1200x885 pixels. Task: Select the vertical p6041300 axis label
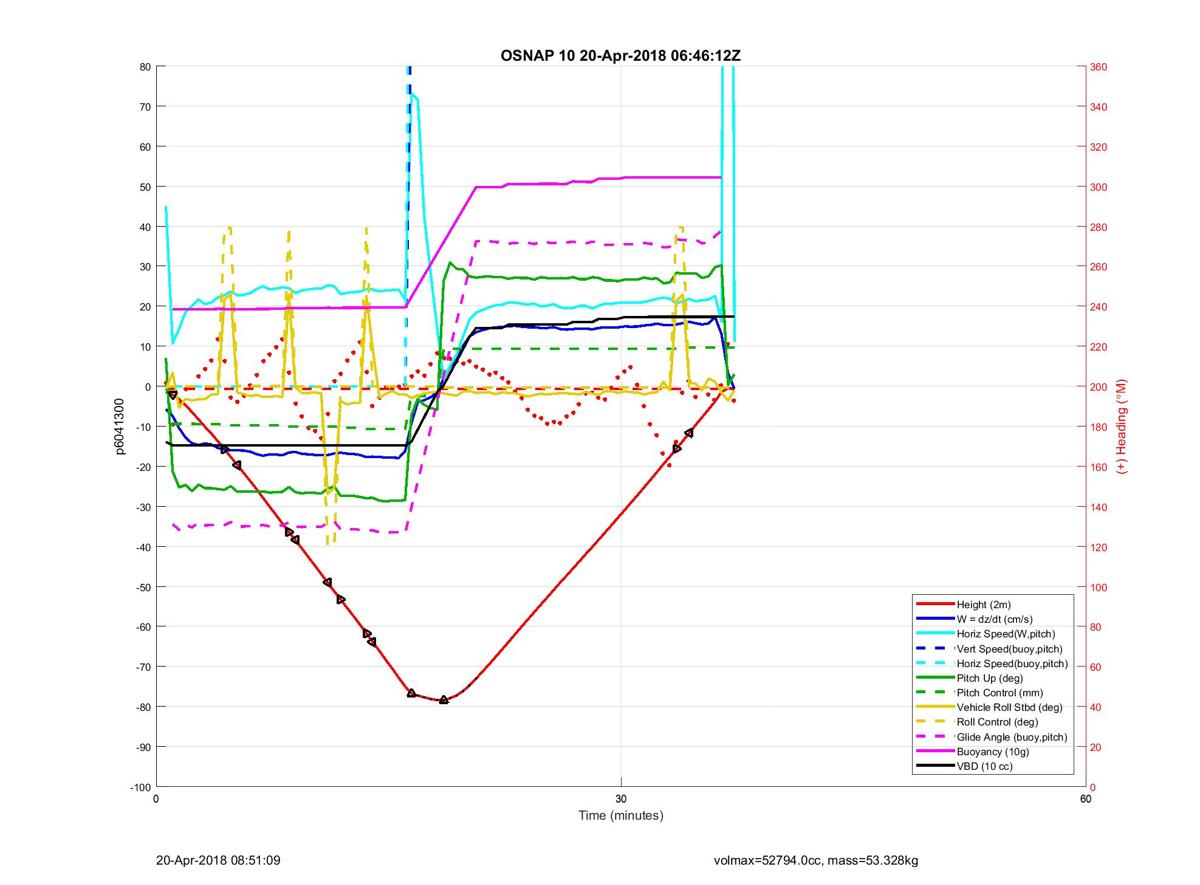[x=119, y=427]
